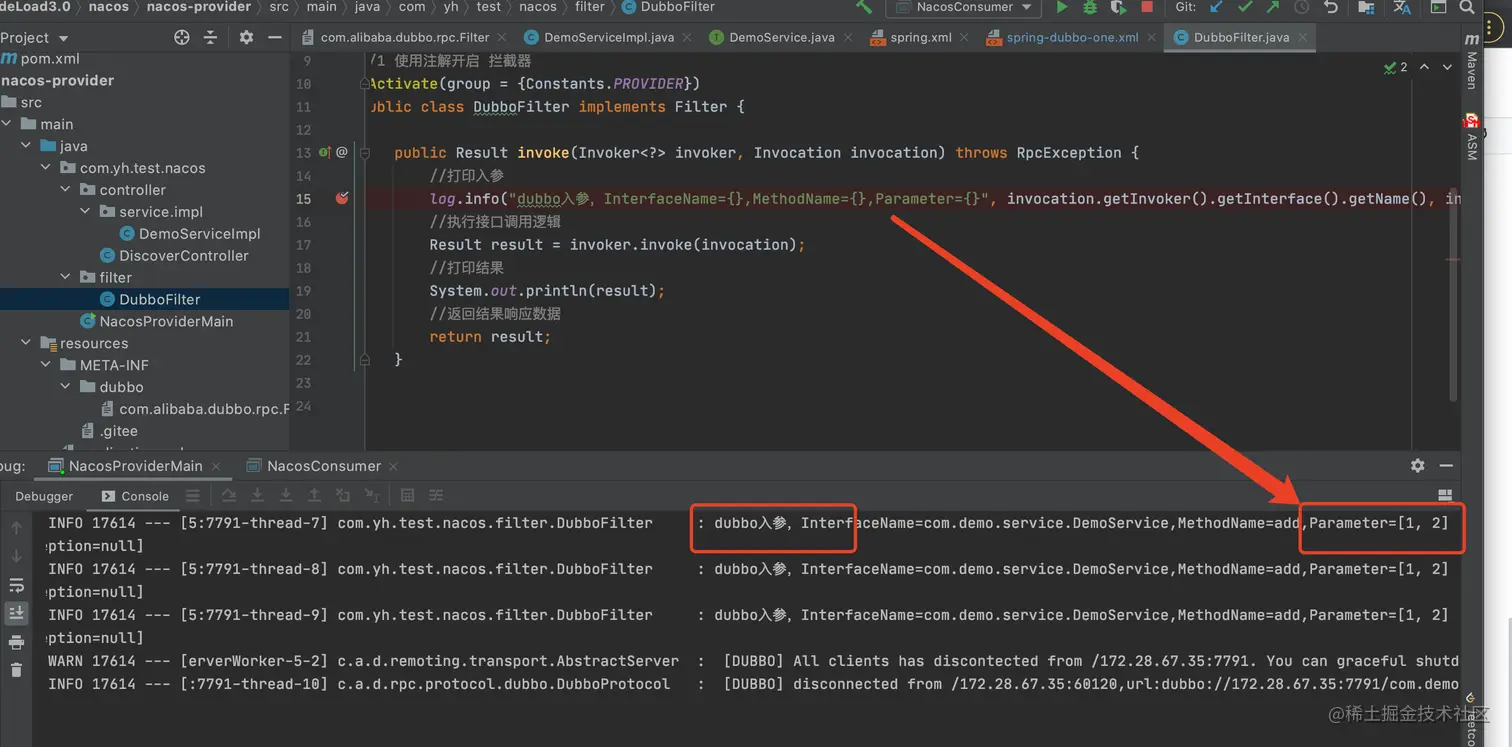The image size is (1512, 747).
Task: Run NacosConsumer with the green play icon
Action: point(1061,7)
